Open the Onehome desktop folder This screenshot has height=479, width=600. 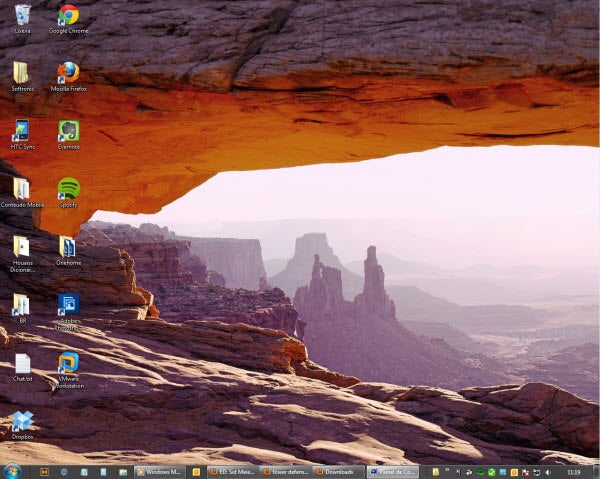(68, 246)
